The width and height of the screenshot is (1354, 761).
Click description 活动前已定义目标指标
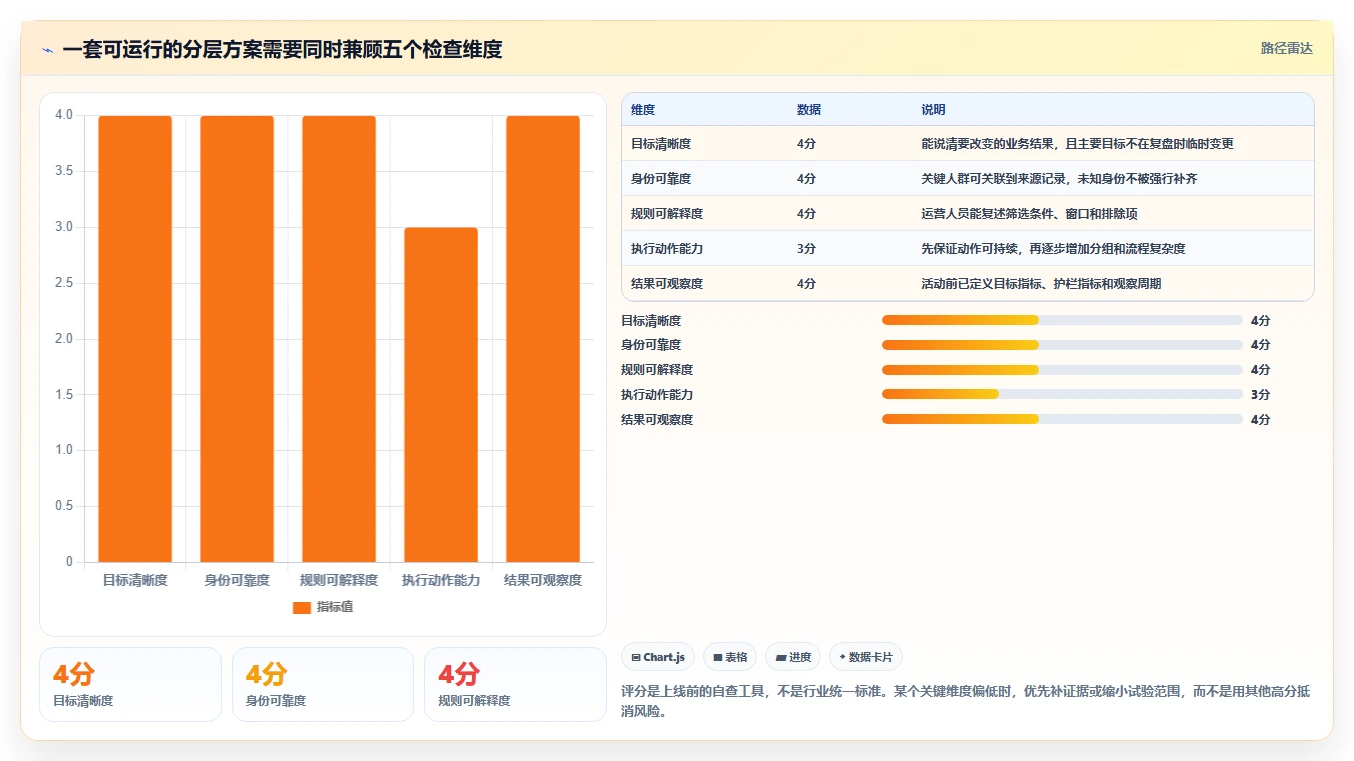pos(1041,284)
